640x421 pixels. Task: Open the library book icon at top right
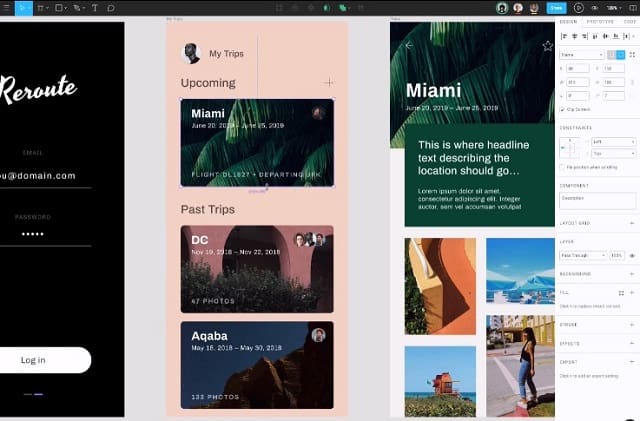coord(633,8)
